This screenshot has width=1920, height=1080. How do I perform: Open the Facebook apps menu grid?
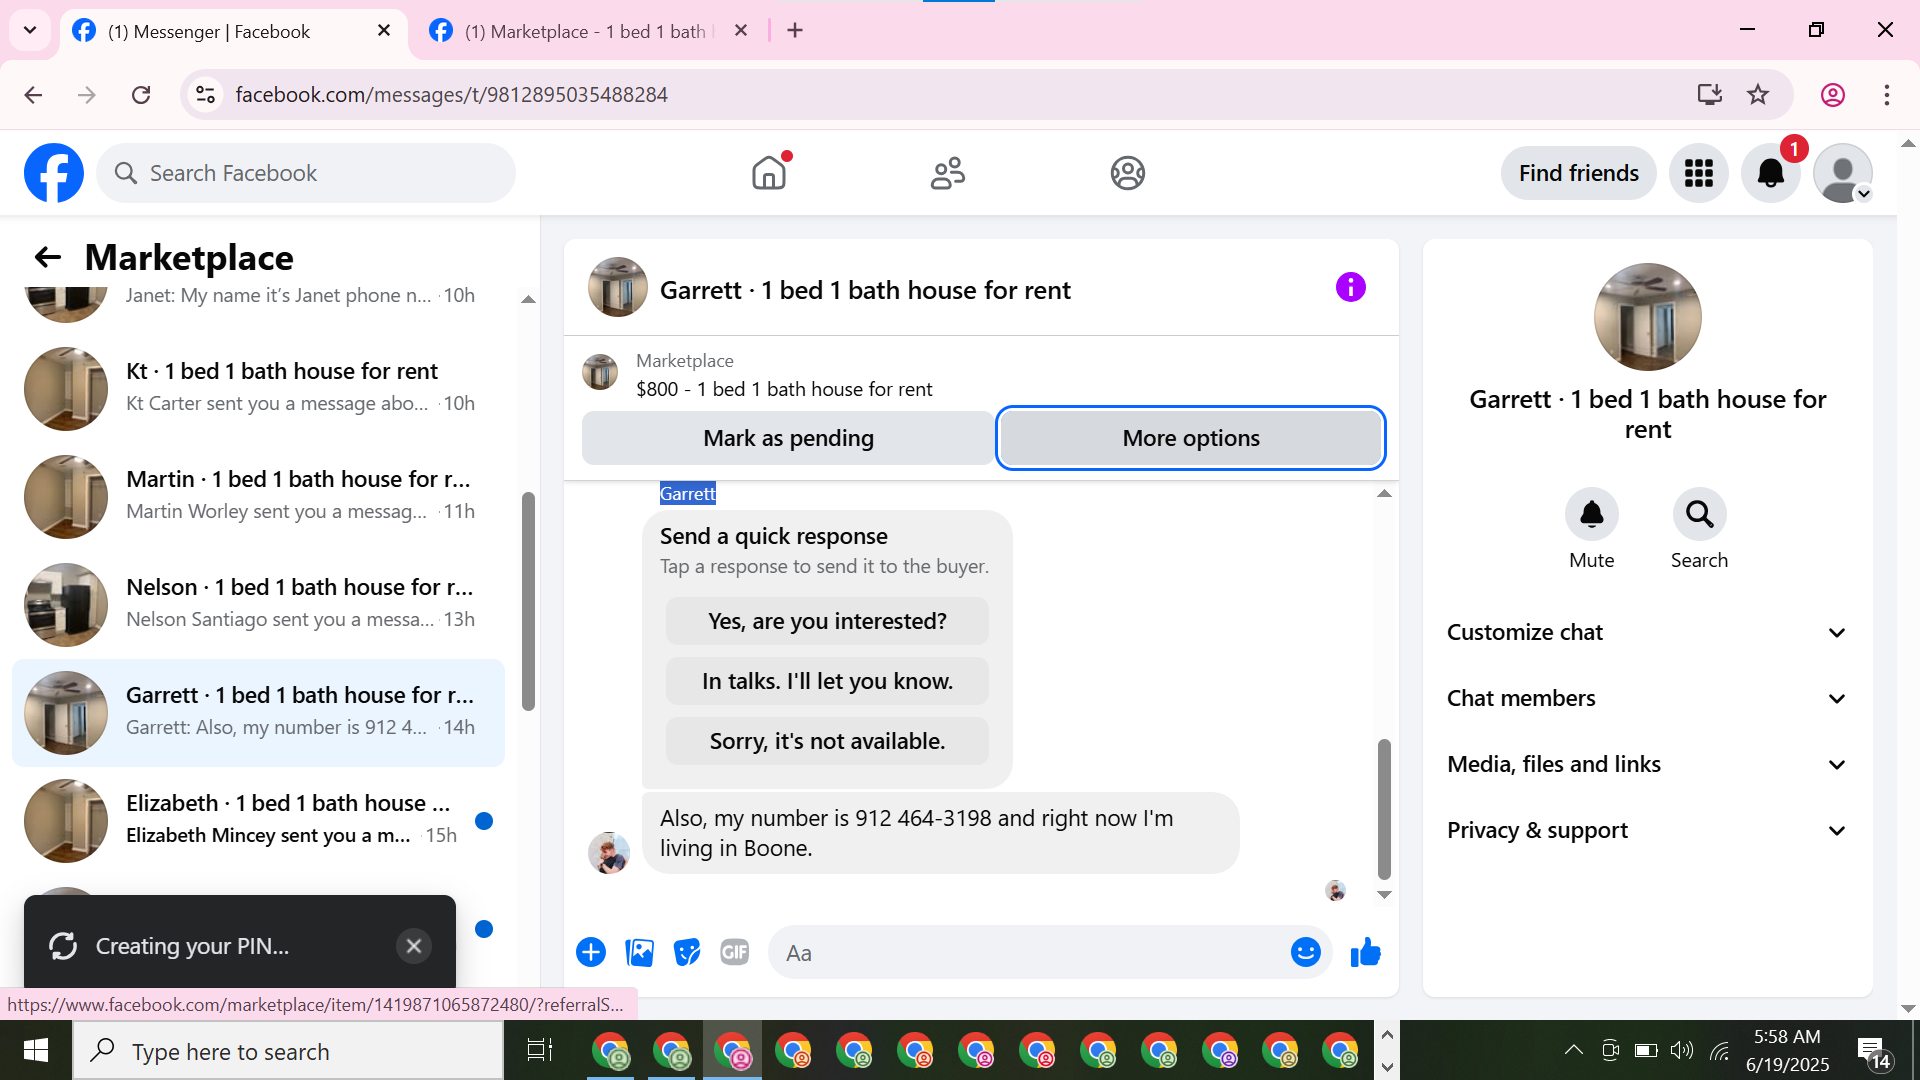pyautogui.click(x=1699, y=173)
